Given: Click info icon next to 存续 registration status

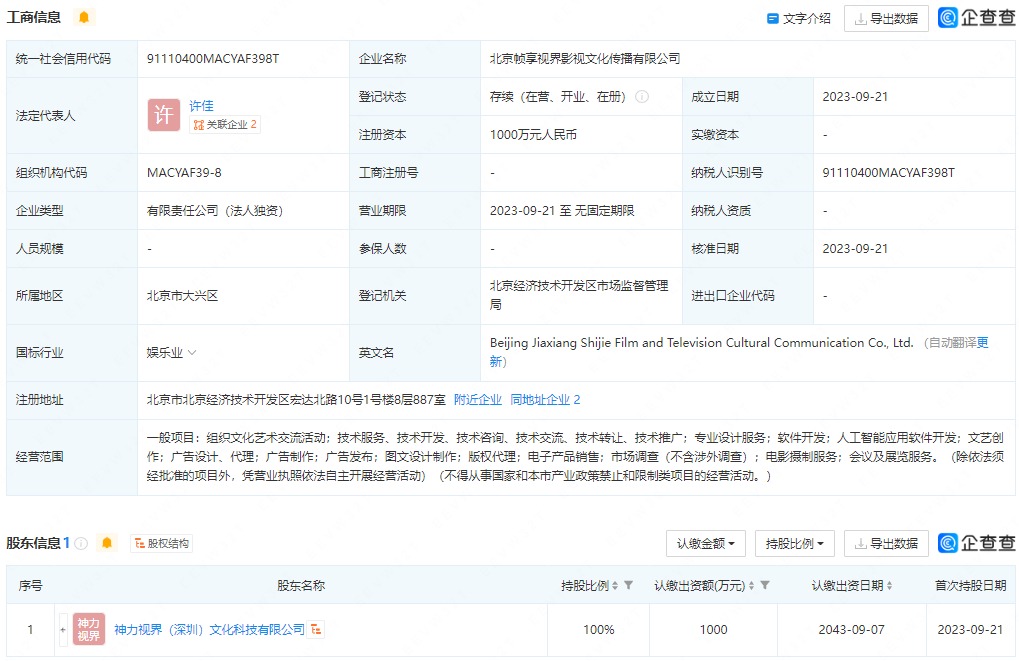Looking at the screenshot, I should click(x=641, y=97).
